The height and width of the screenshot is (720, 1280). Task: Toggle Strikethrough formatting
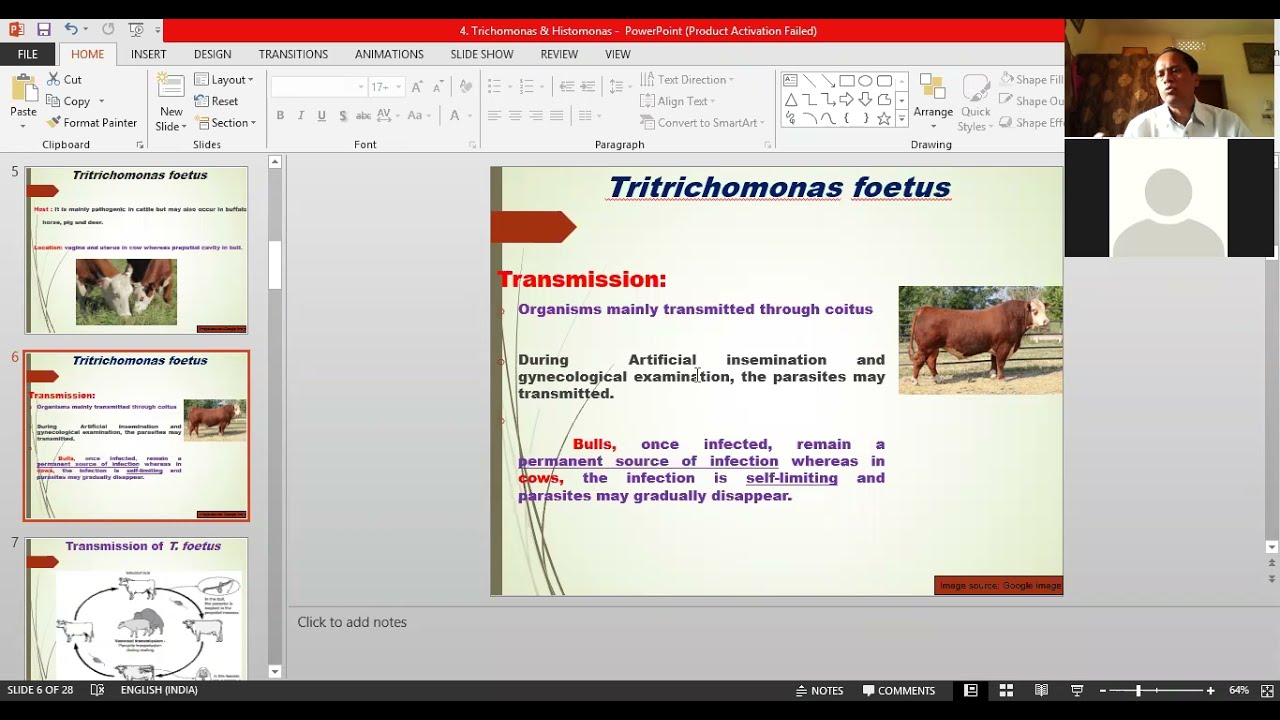(364, 116)
